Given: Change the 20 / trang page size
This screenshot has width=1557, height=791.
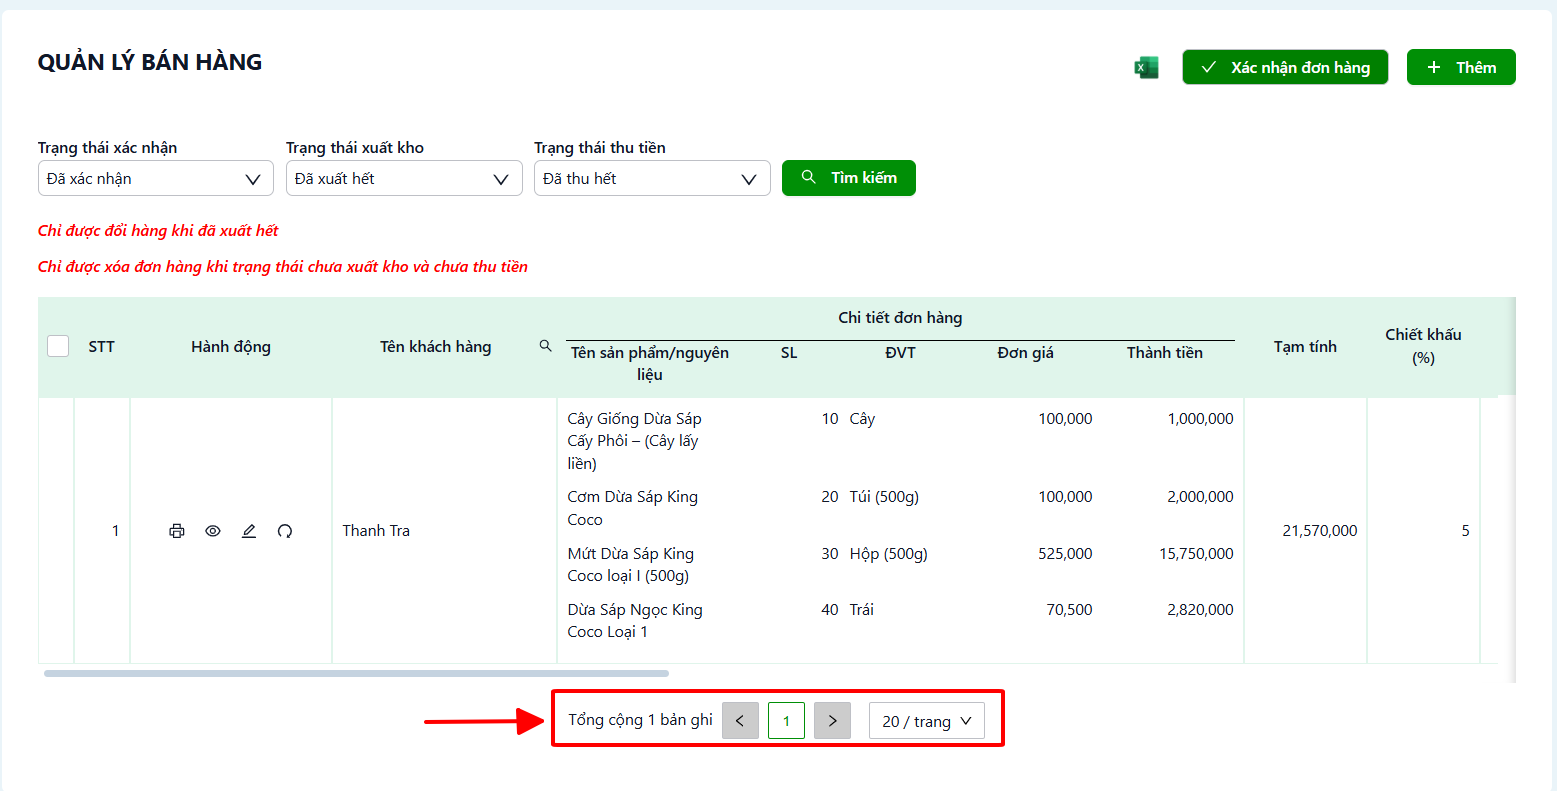Looking at the screenshot, I should 927,721.
